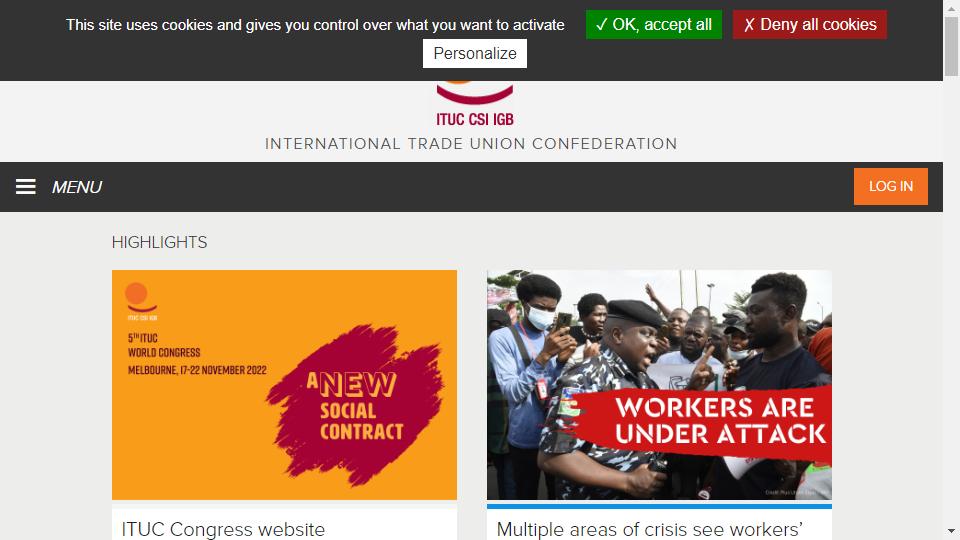960x540 pixels.
Task: Open the Personalize cookie settings
Action: point(474,53)
